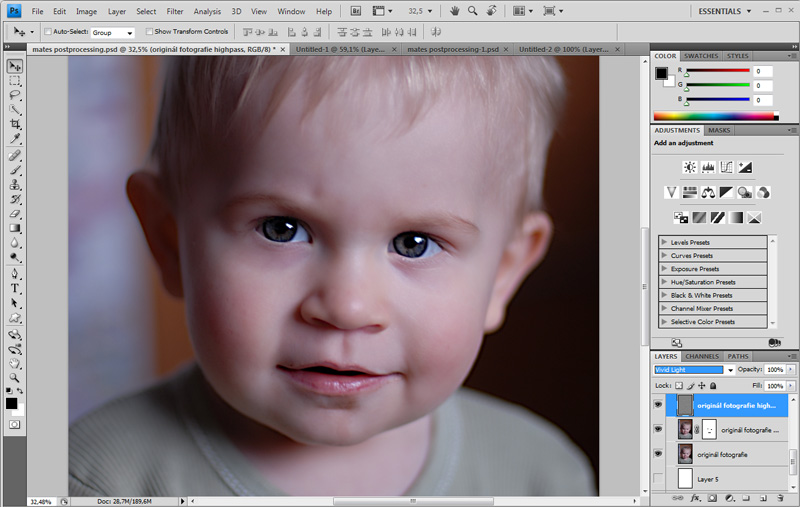Expand the Curves Presets list

coord(664,256)
